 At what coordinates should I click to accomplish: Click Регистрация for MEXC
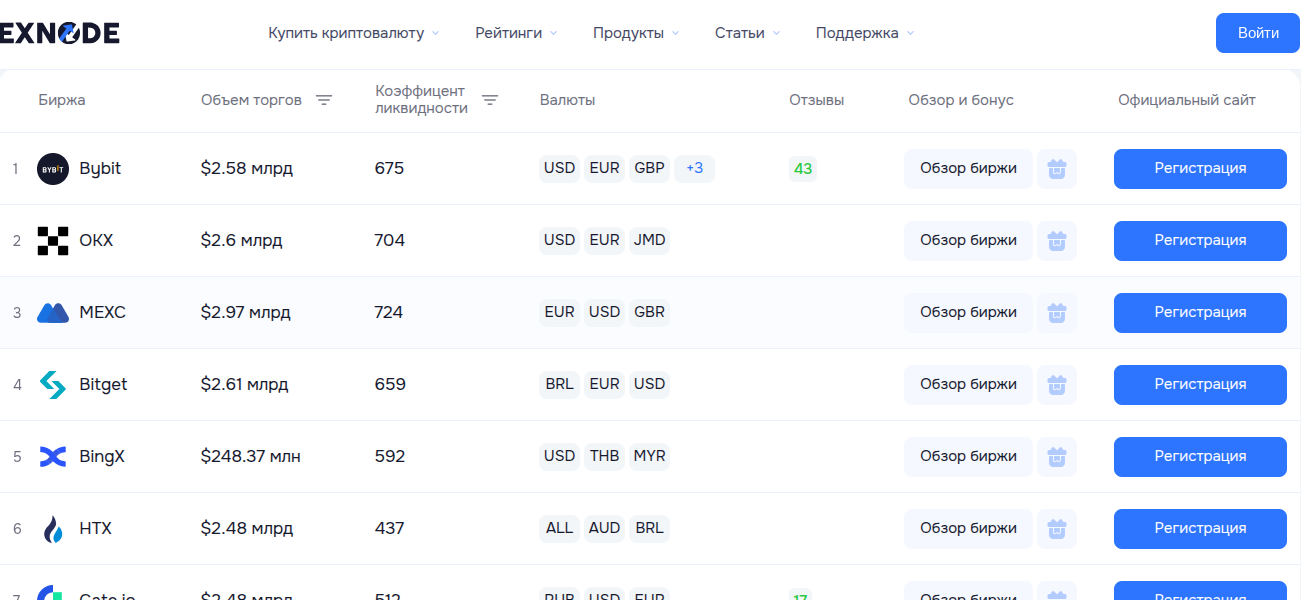coord(1200,313)
